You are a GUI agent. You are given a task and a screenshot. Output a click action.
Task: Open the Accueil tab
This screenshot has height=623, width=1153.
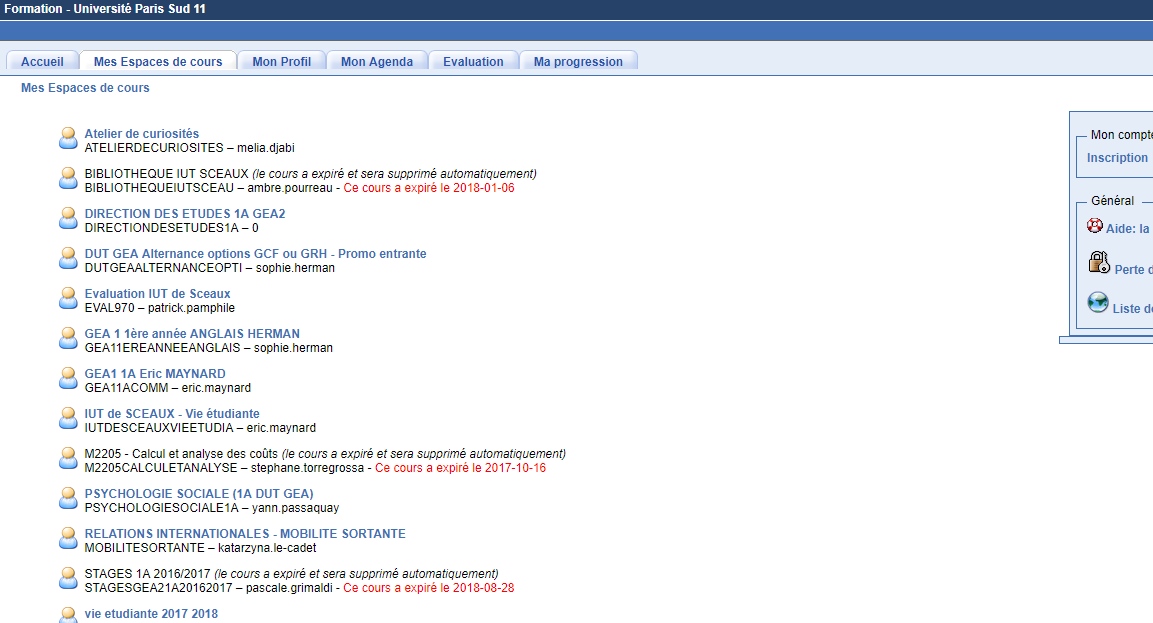pos(42,62)
